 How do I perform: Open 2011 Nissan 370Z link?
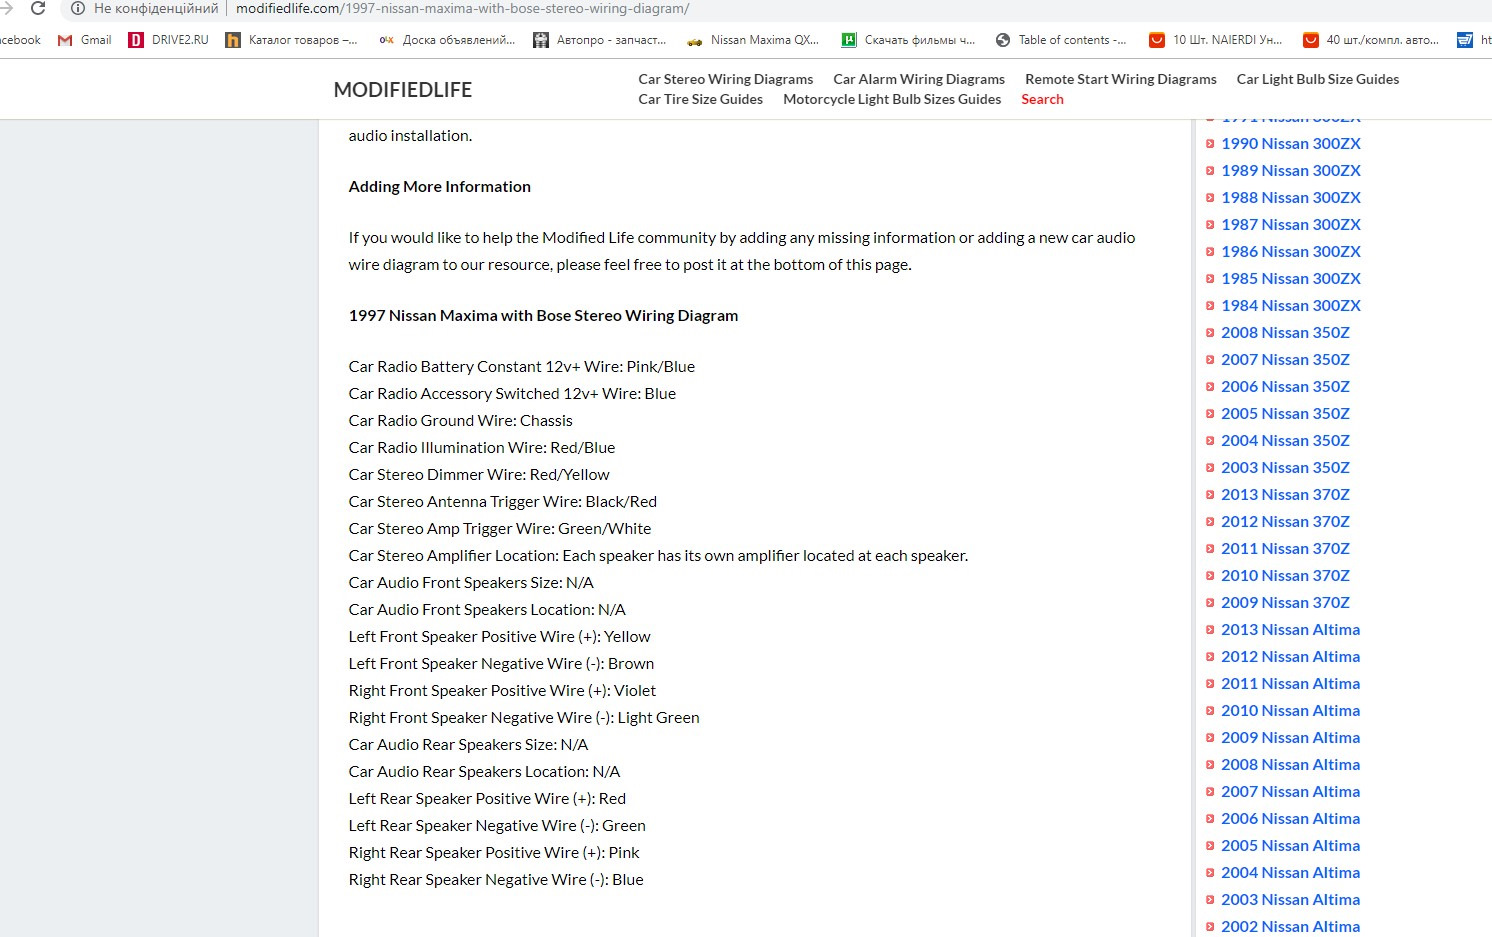tap(1285, 548)
